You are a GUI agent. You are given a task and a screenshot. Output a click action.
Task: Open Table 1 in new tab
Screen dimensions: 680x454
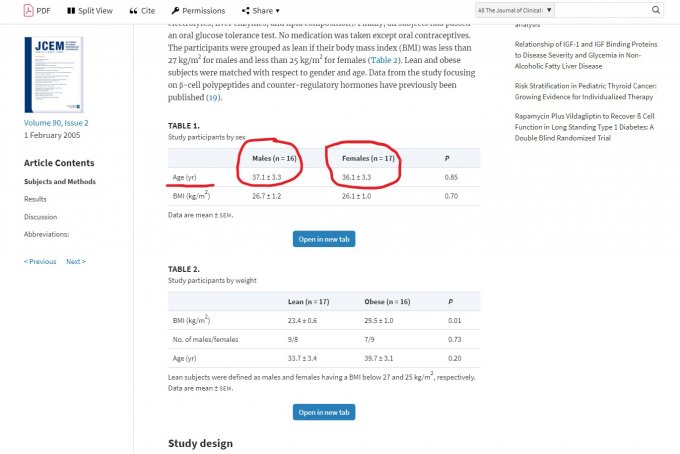point(324,239)
